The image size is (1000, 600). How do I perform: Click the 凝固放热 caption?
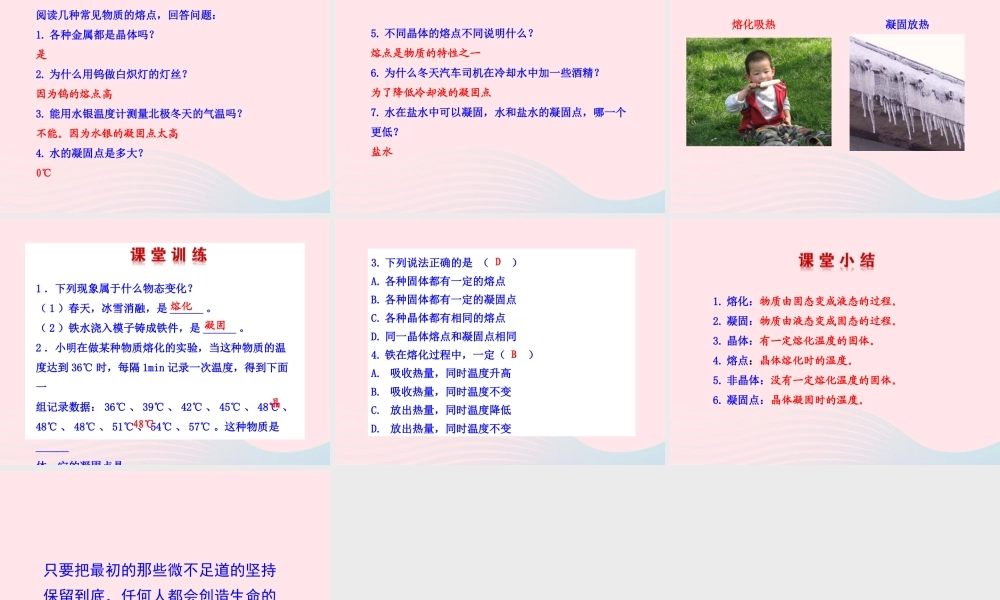tap(907, 25)
